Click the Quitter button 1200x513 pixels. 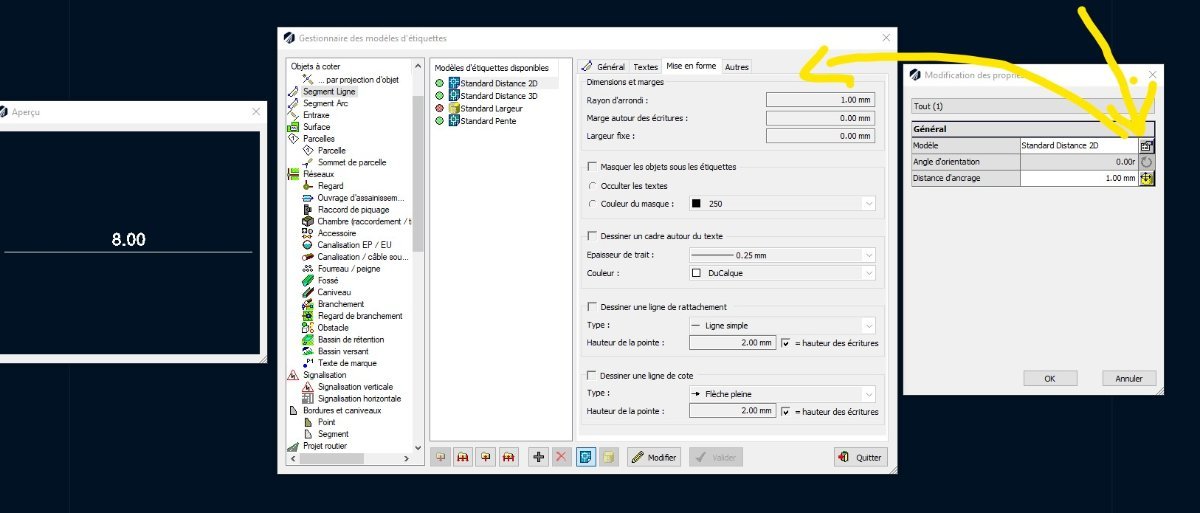860,457
